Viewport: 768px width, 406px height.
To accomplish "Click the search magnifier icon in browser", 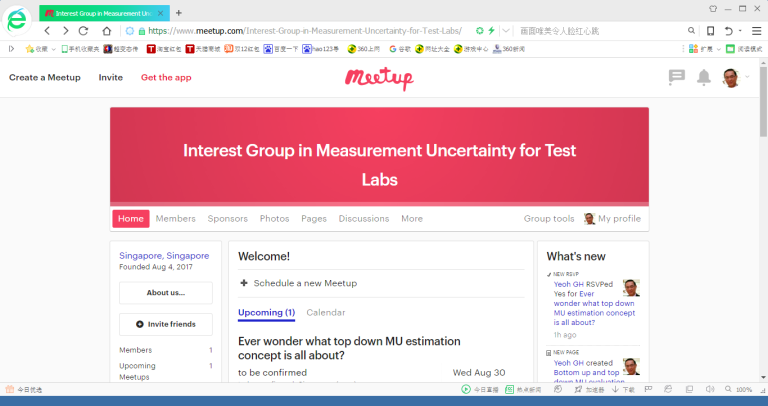I will coord(692,31).
